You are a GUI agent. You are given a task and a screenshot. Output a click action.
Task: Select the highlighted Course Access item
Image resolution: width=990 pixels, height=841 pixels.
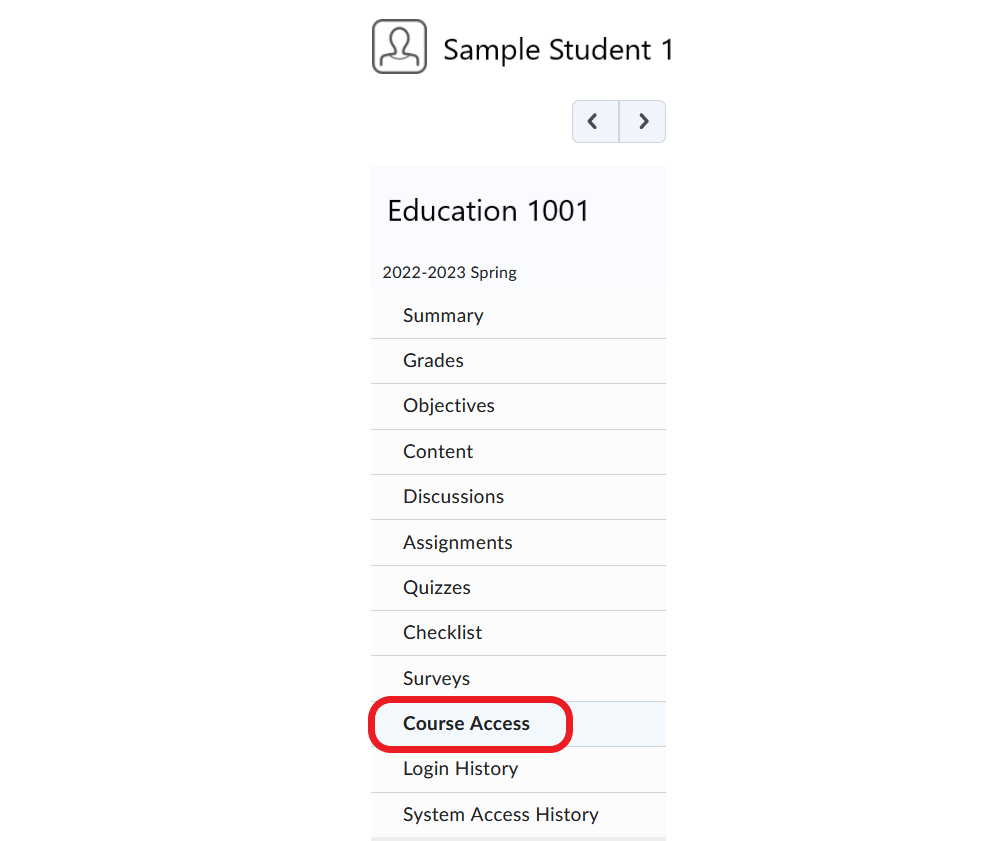click(518, 724)
